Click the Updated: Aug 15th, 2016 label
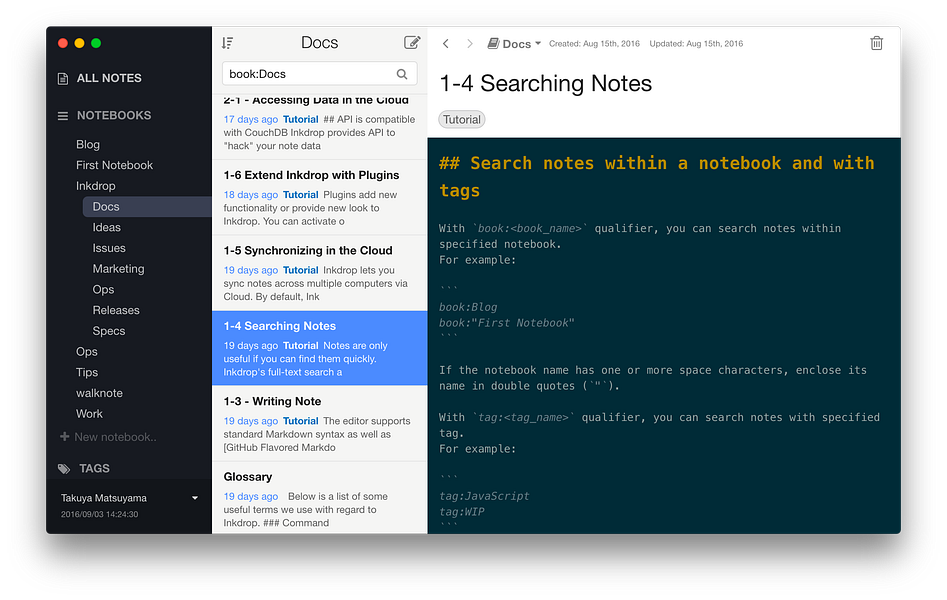Screen dimensions: 947x600 (696, 44)
